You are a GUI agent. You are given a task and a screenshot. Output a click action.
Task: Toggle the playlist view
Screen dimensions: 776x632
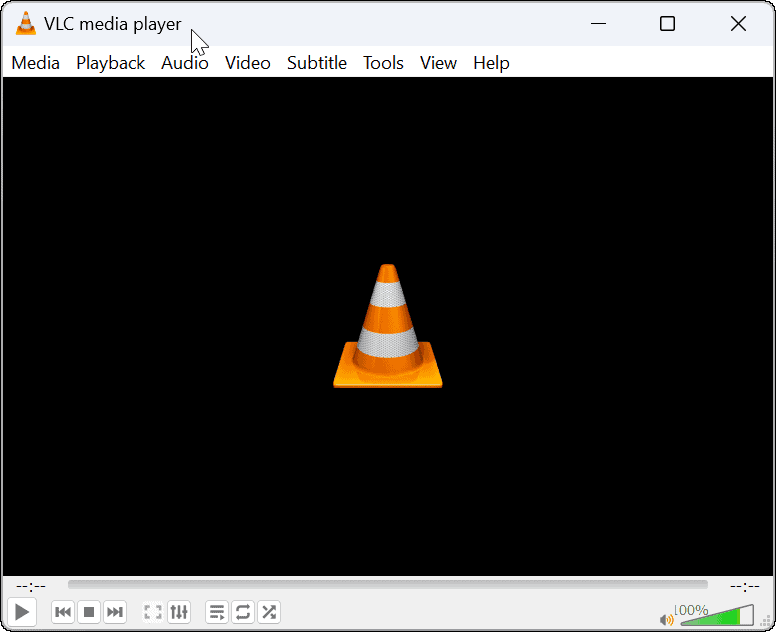(217, 612)
